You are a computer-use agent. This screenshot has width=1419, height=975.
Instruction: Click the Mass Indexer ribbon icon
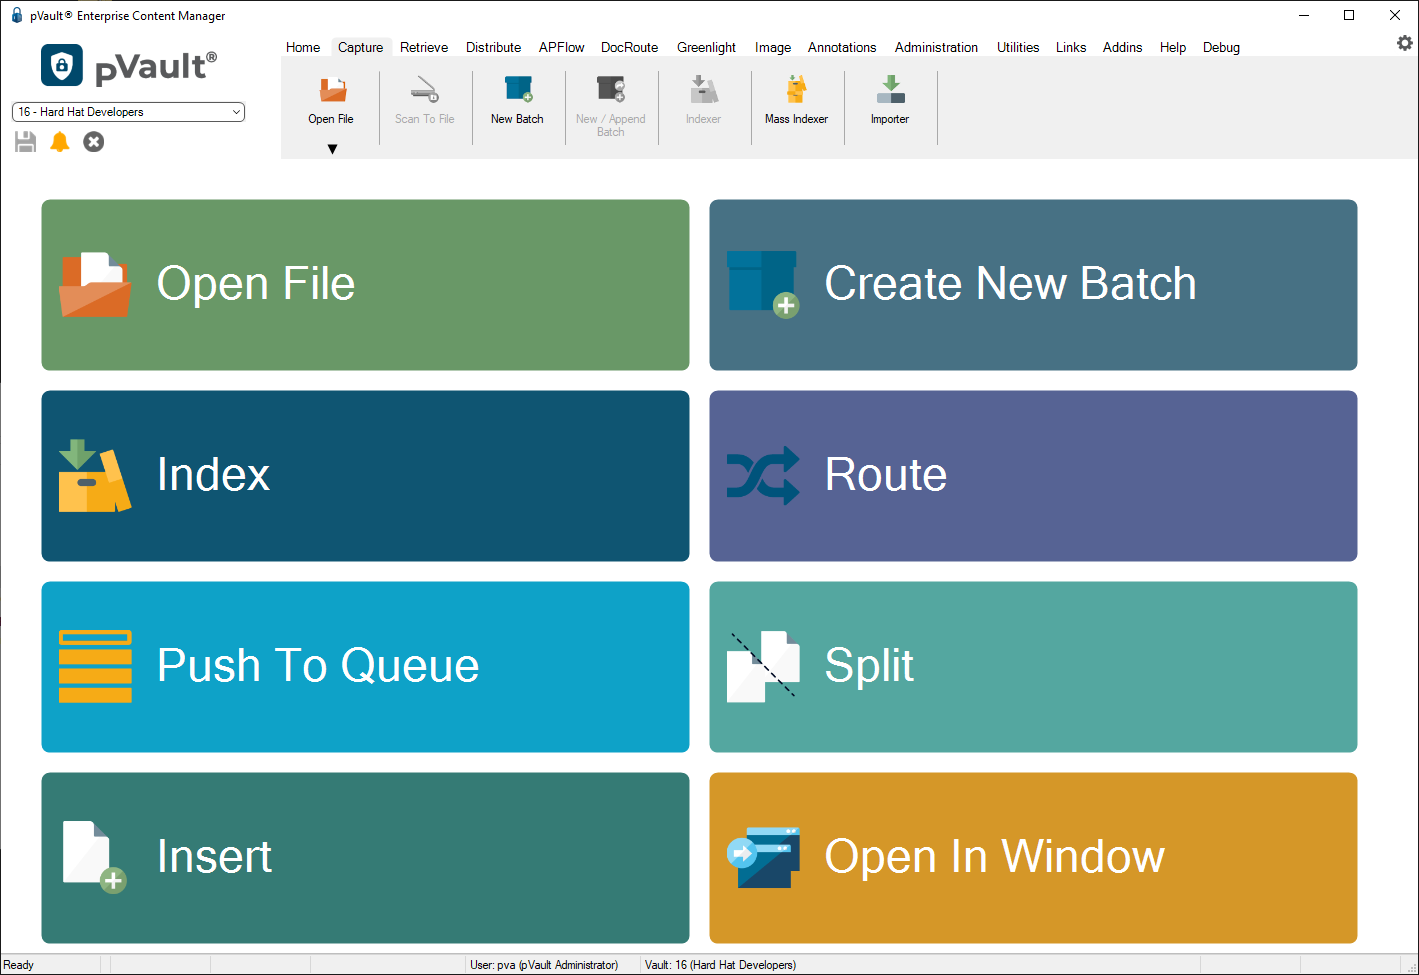point(797,90)
